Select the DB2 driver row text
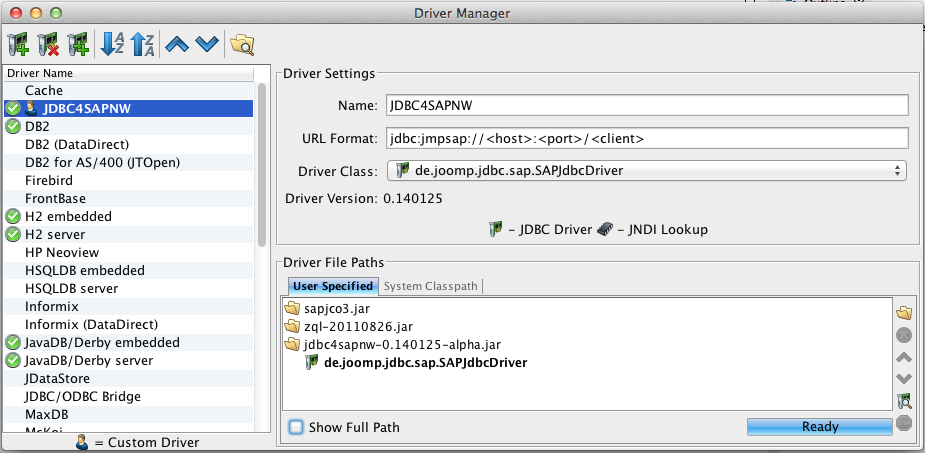Viewport: 925px width, 453px height. tap(37, 126)
